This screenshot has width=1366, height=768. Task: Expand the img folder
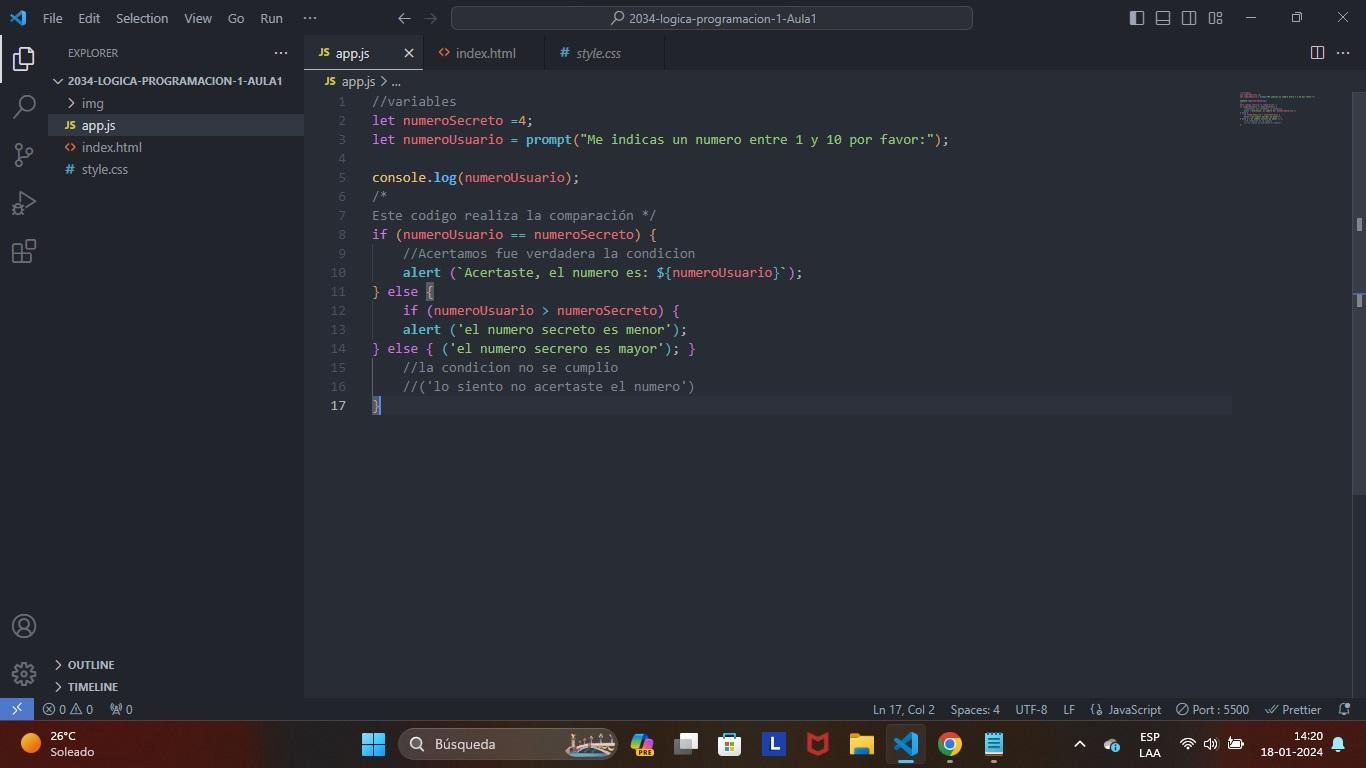click(92, 103)
